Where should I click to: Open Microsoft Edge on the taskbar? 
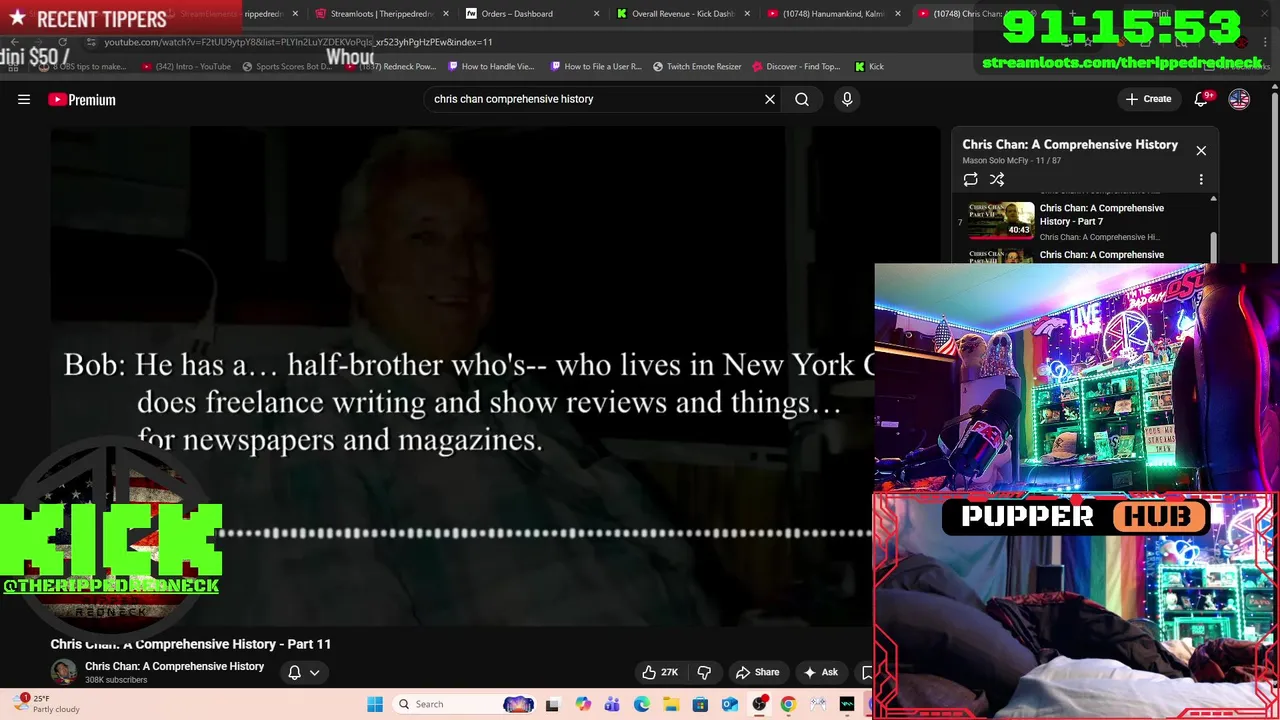point(642,705)
